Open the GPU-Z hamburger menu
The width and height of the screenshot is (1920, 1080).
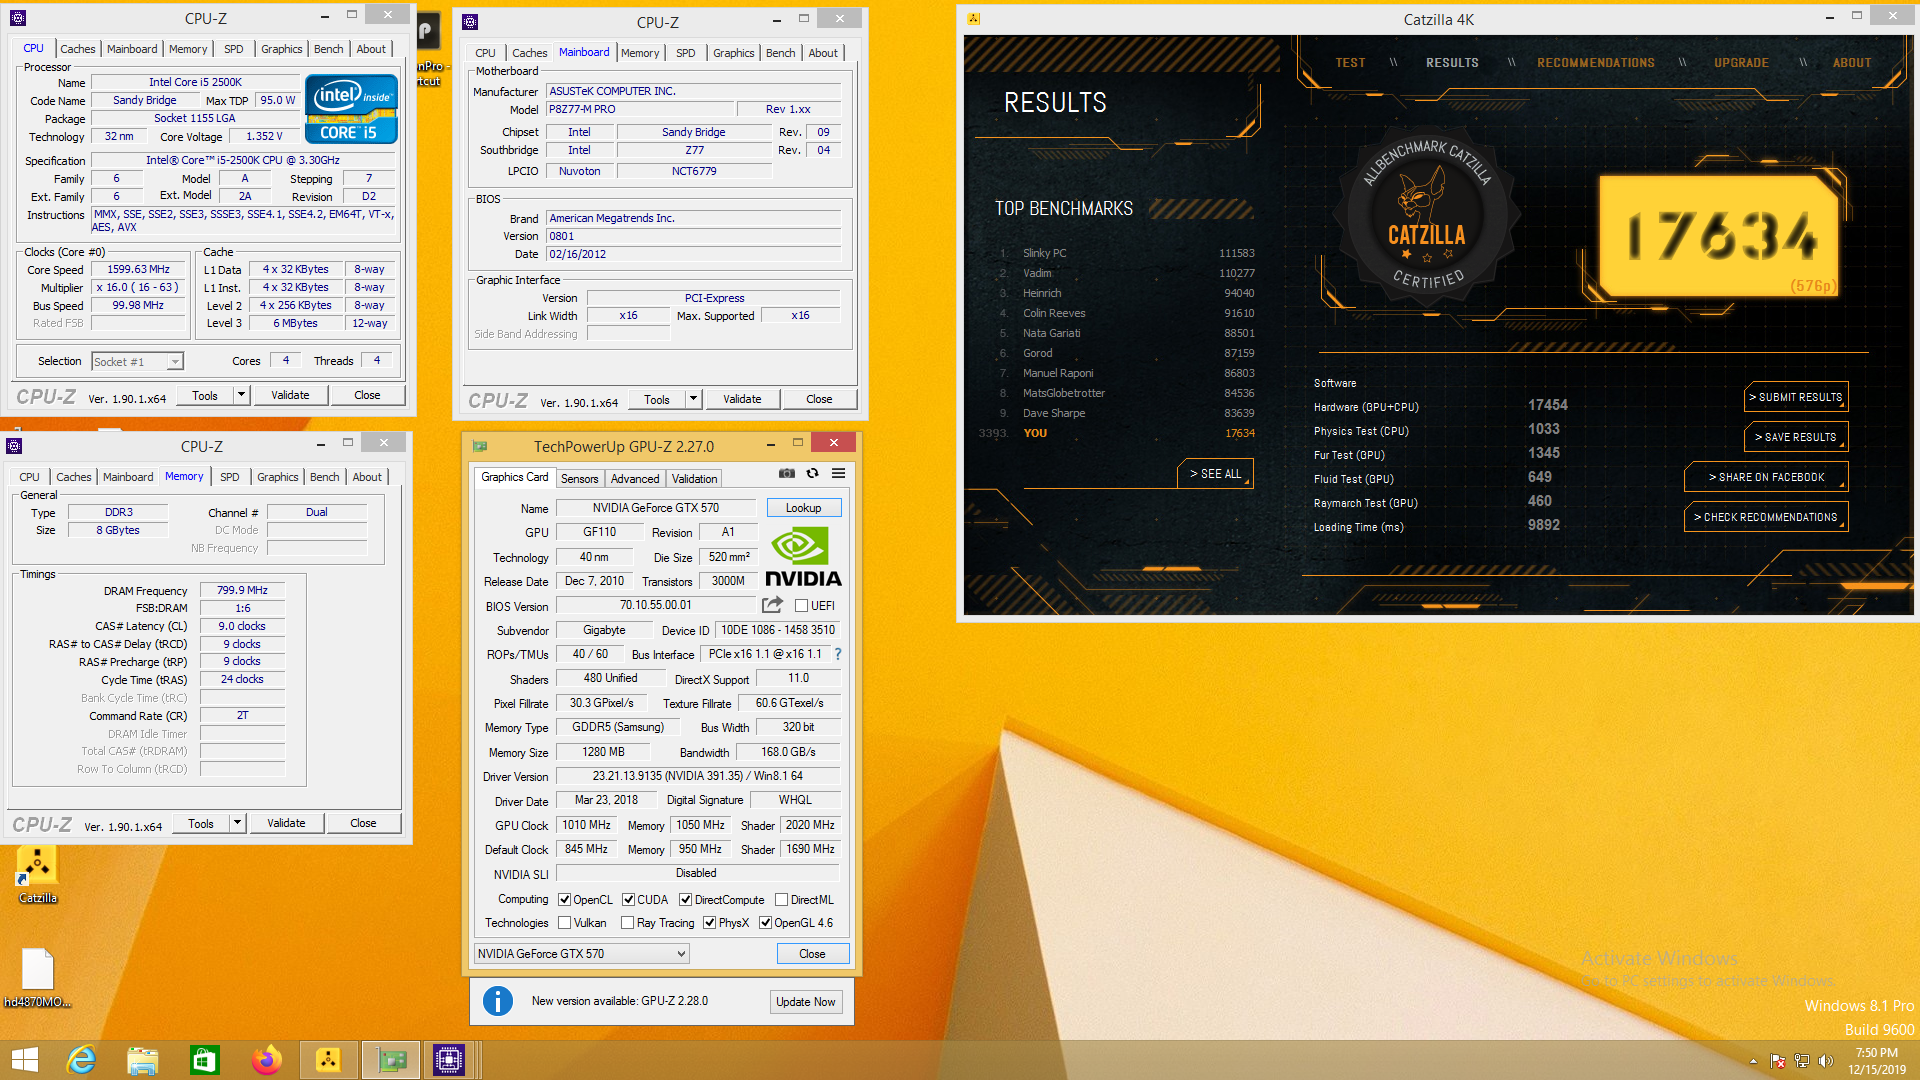pos(838,473)
